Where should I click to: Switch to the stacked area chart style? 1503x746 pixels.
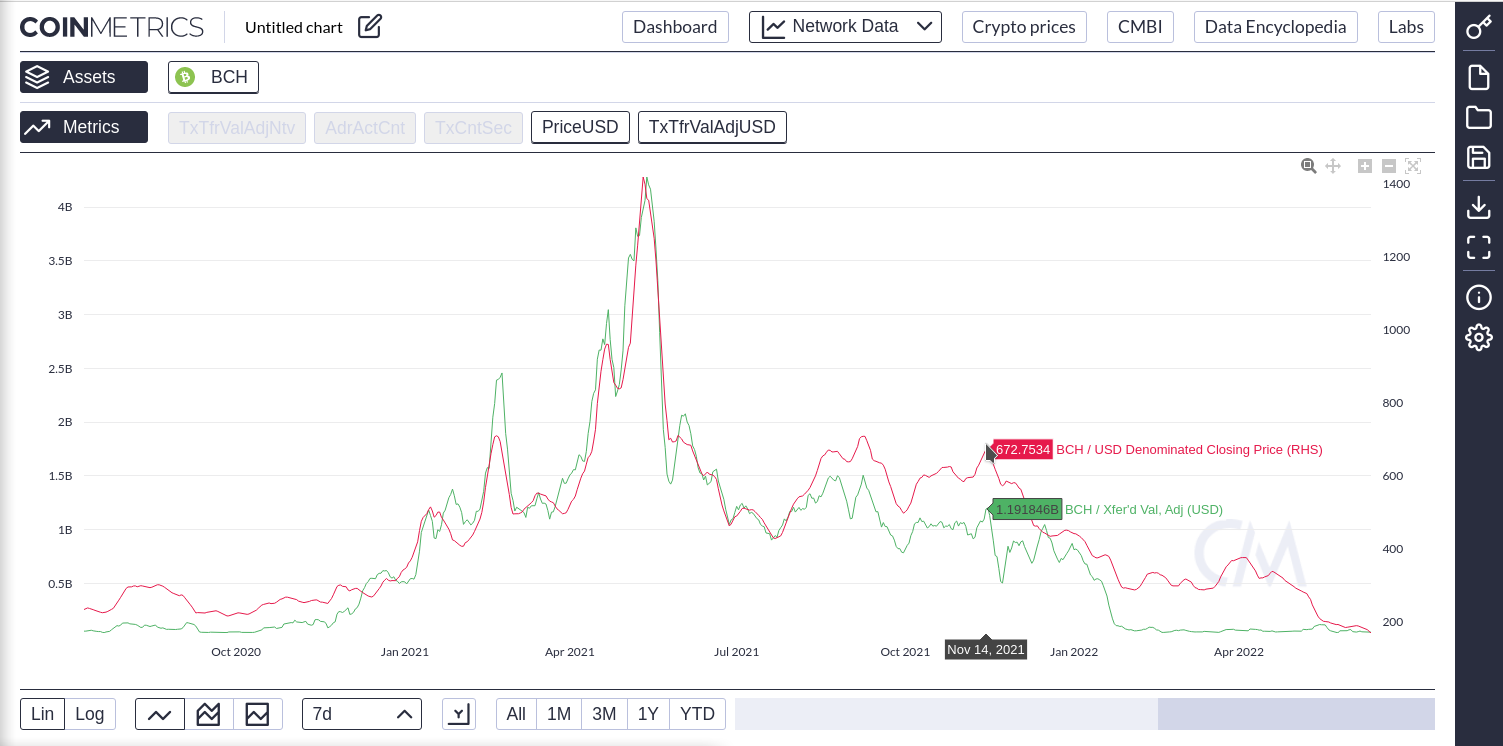click(209, 714)
